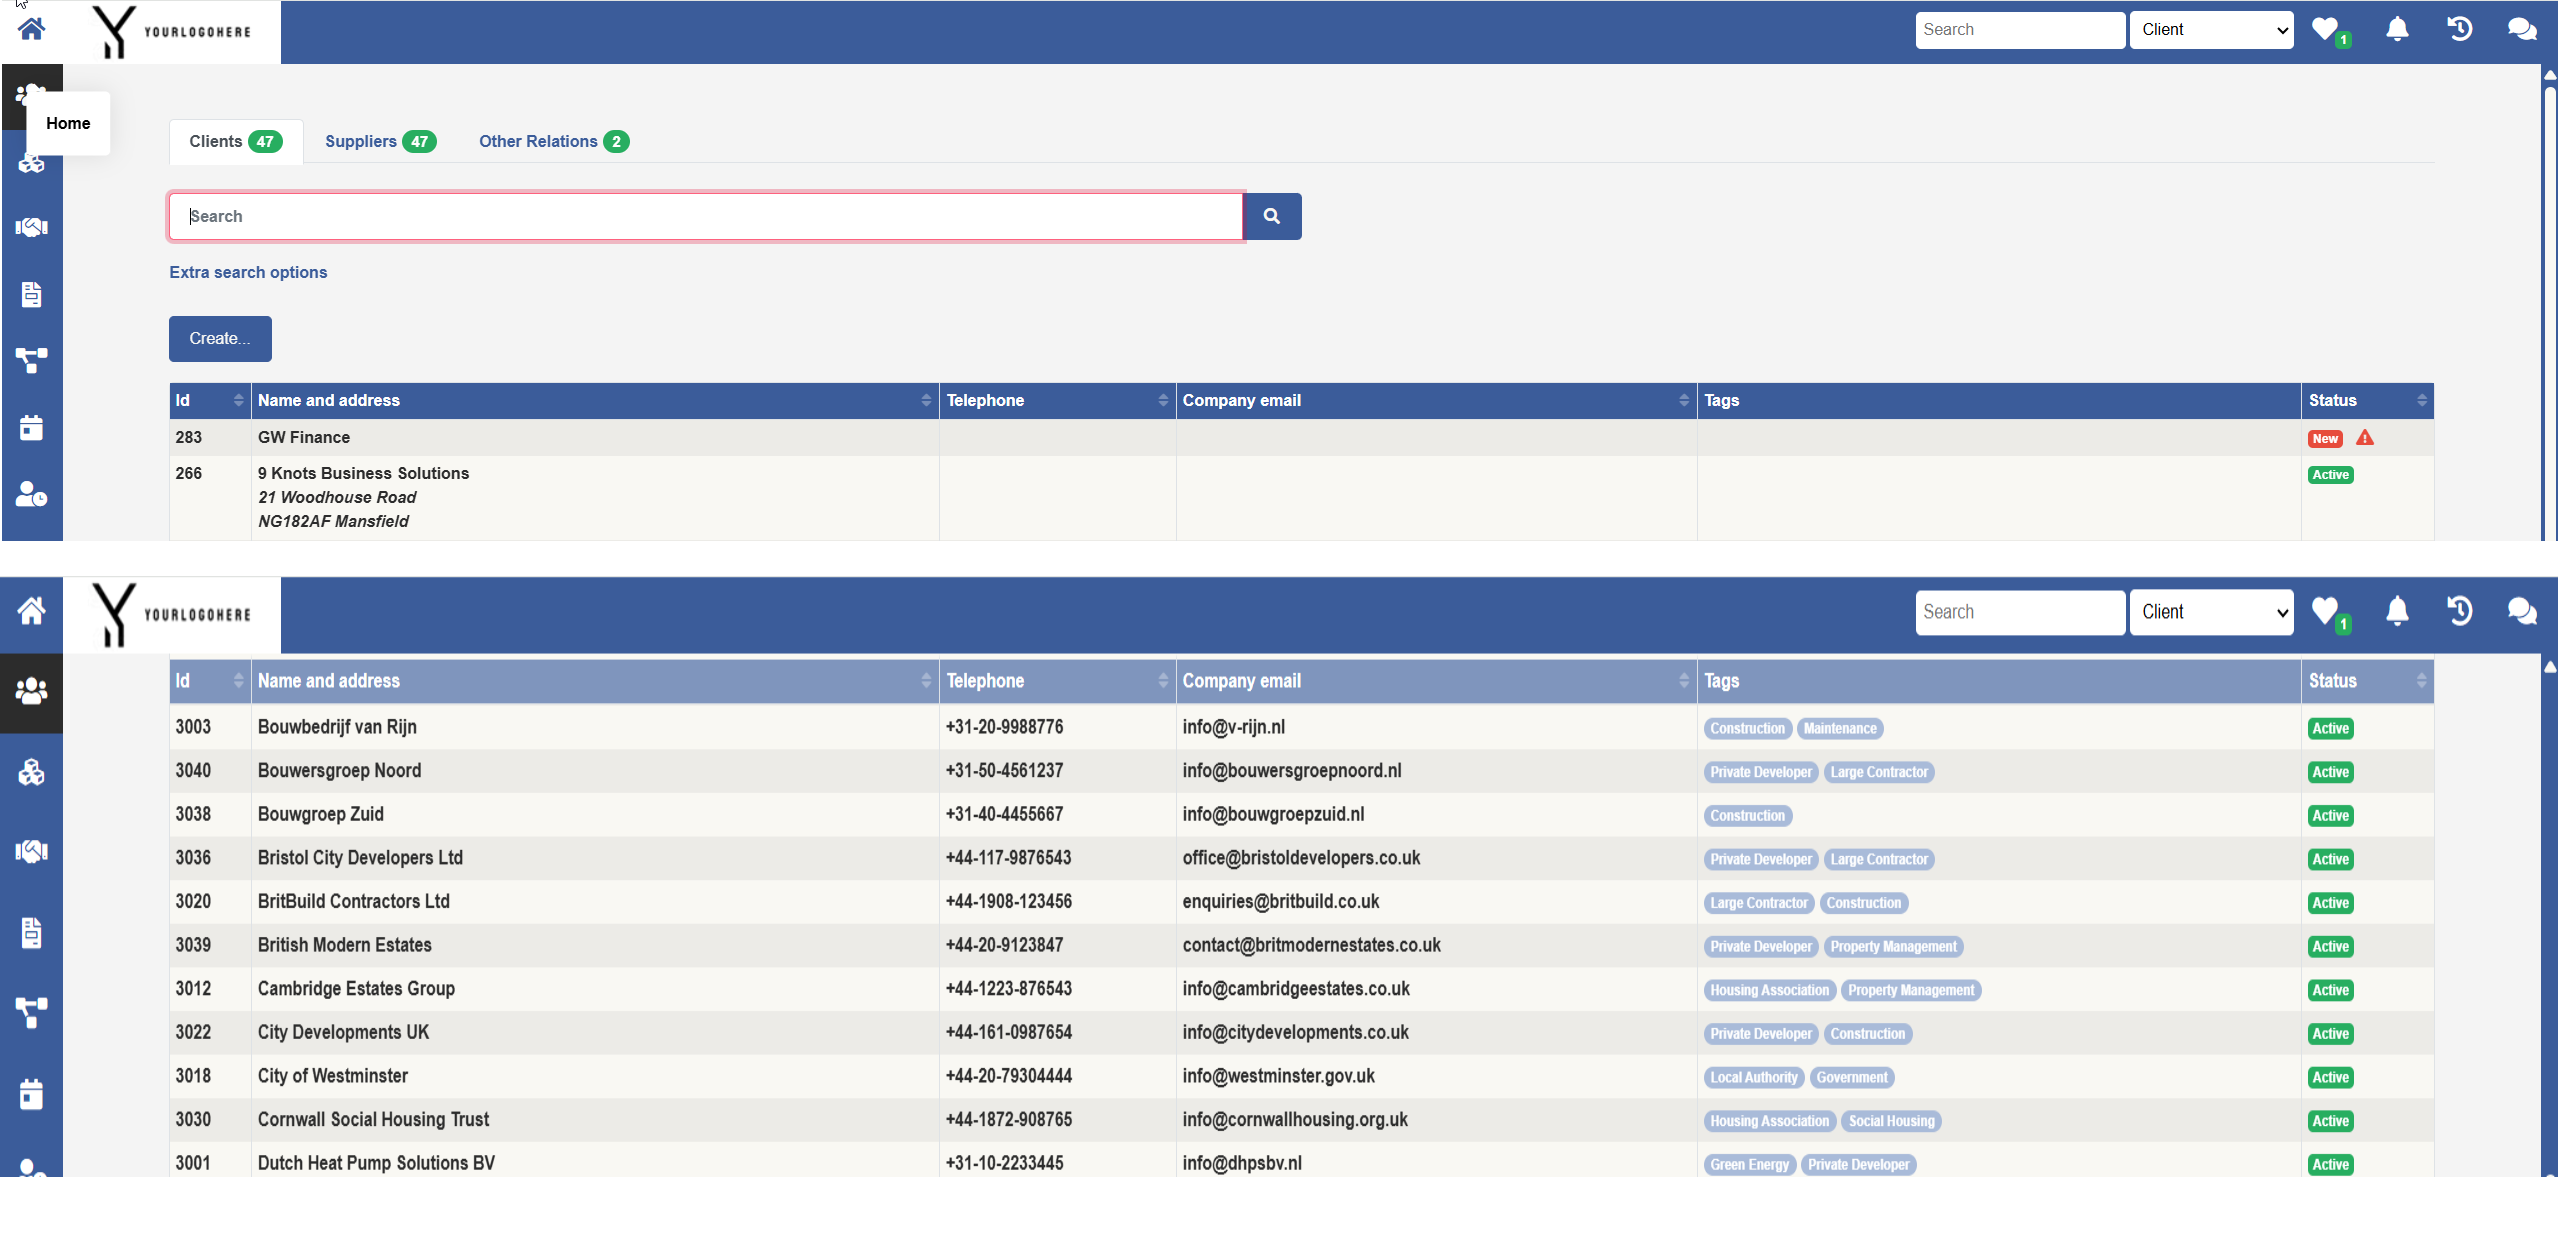
Task: Open recent history via the top clock icon
Action: pyautogui.click(x=2459, y=29)
